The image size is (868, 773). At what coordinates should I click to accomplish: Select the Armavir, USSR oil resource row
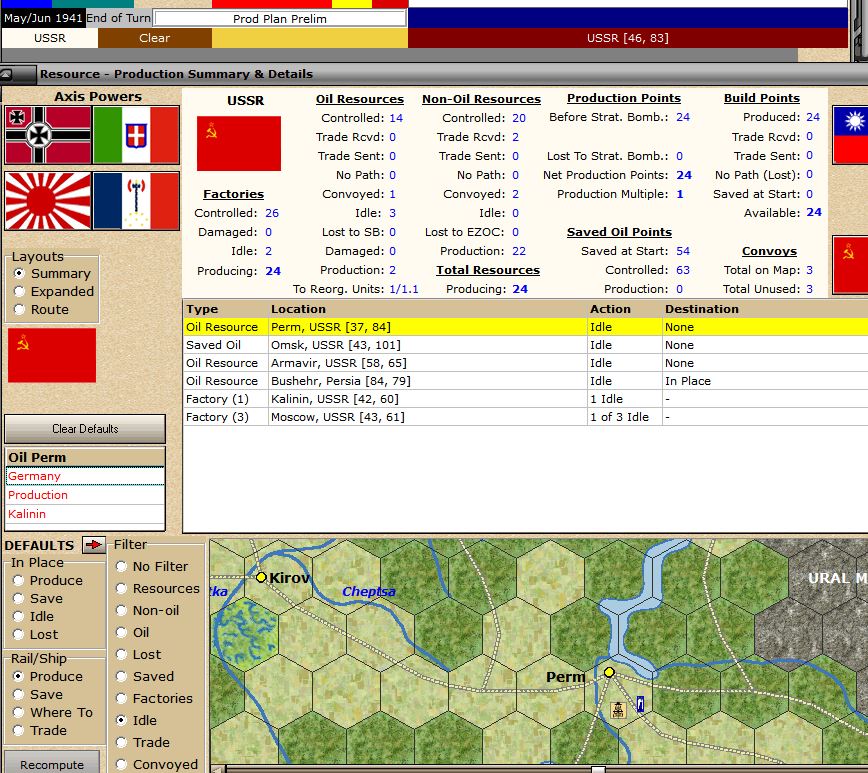click(525, 363)
